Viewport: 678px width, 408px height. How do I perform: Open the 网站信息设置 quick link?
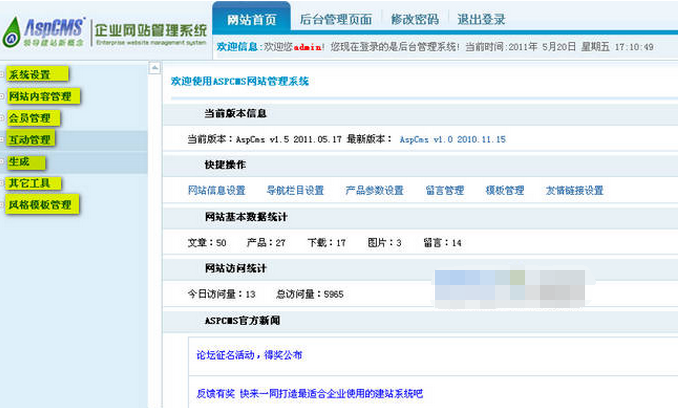pyautogui.click(x=216, y=190)
